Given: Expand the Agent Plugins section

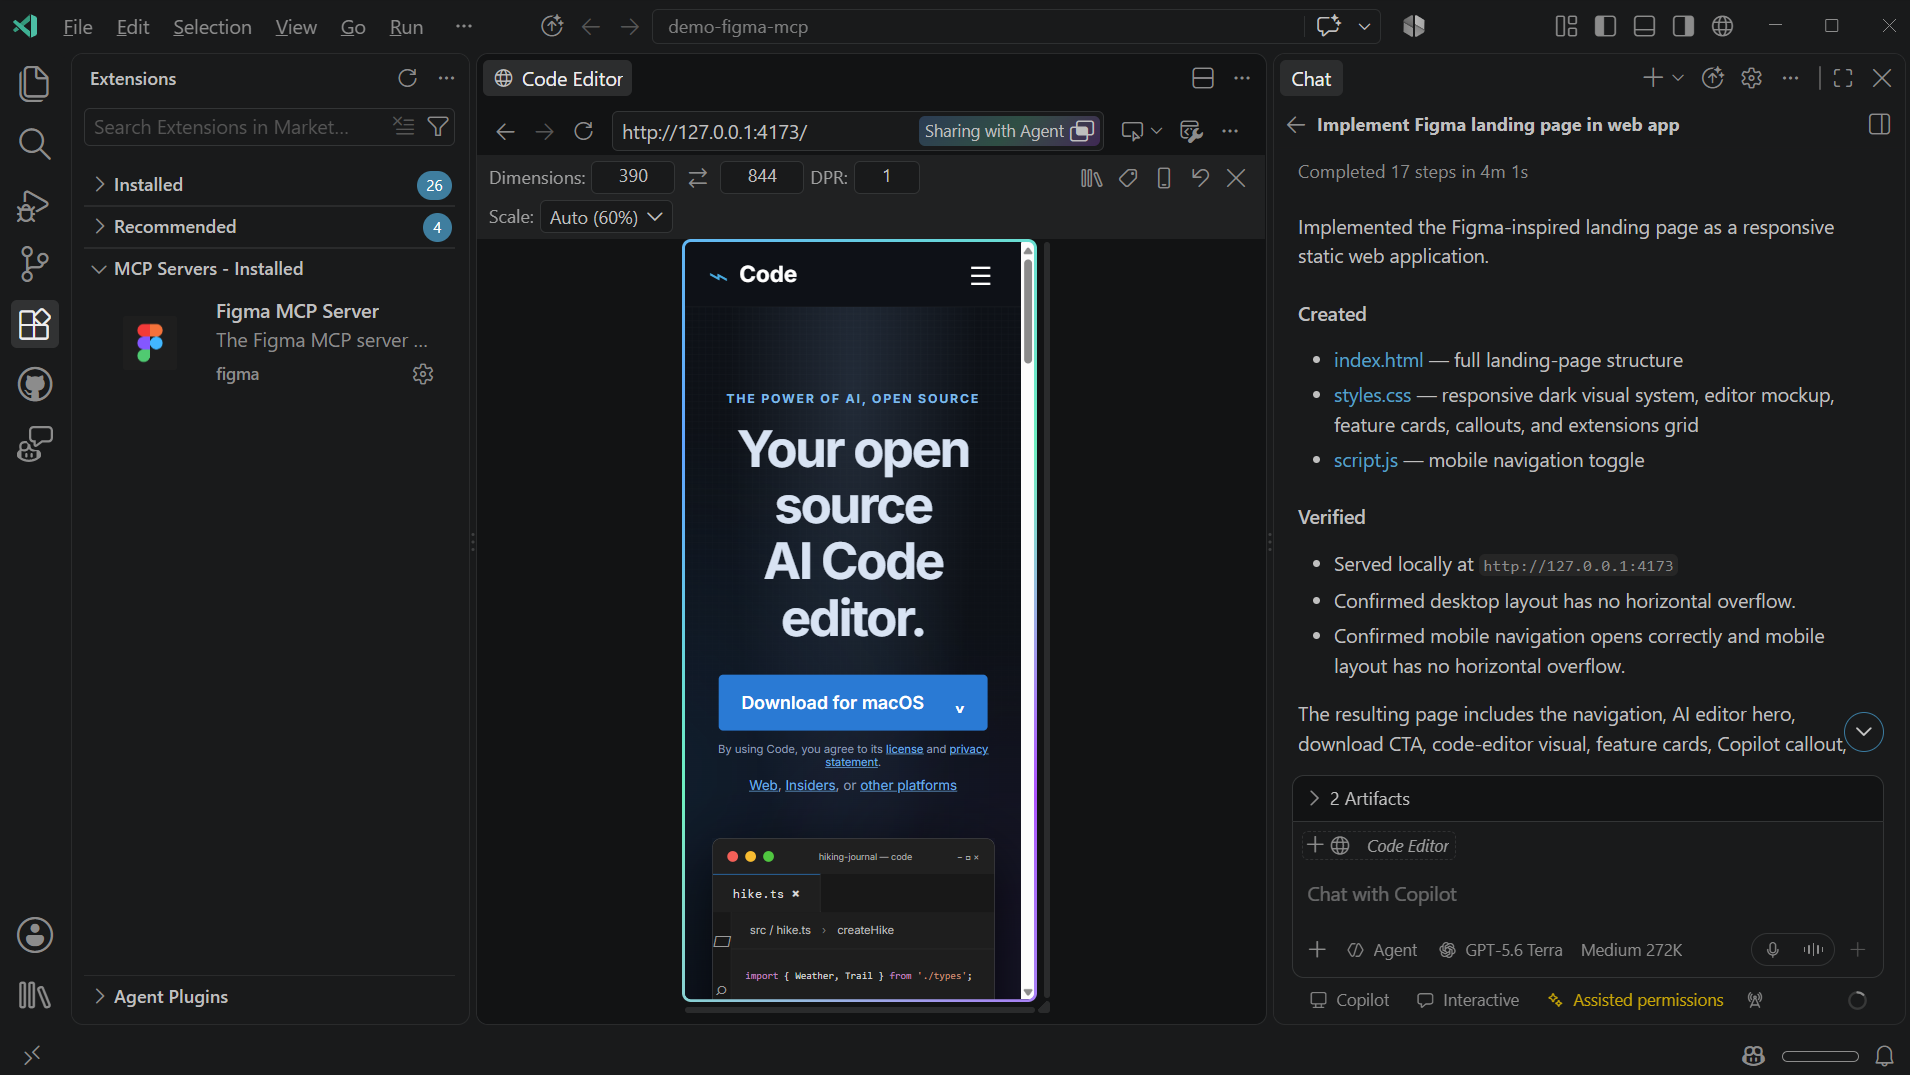Looking at the screenshot, I should point(270,997).
